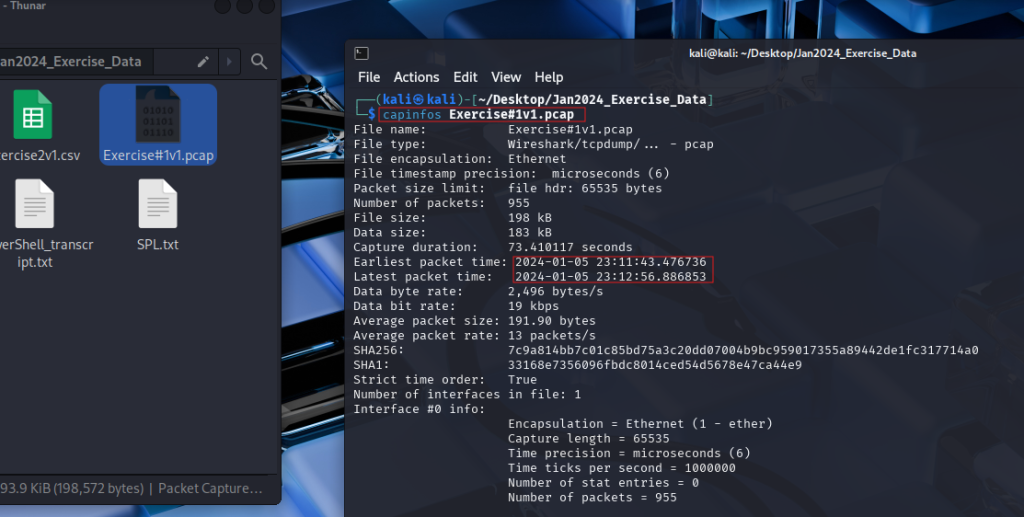
Task: Click the middle Thunar window control button
Action: 244,6
